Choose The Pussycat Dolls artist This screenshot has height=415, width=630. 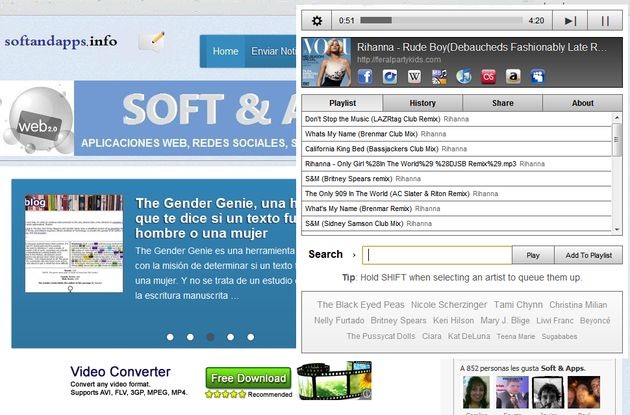click(381, 336)
